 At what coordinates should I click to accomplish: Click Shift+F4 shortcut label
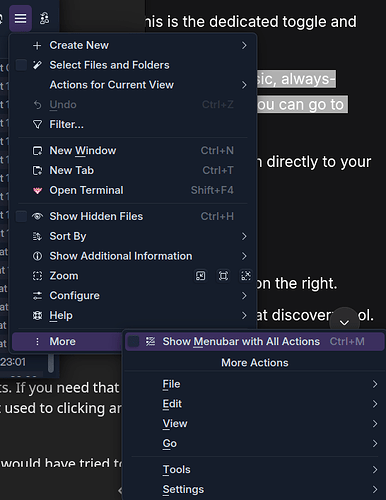[x=212, y=190]
